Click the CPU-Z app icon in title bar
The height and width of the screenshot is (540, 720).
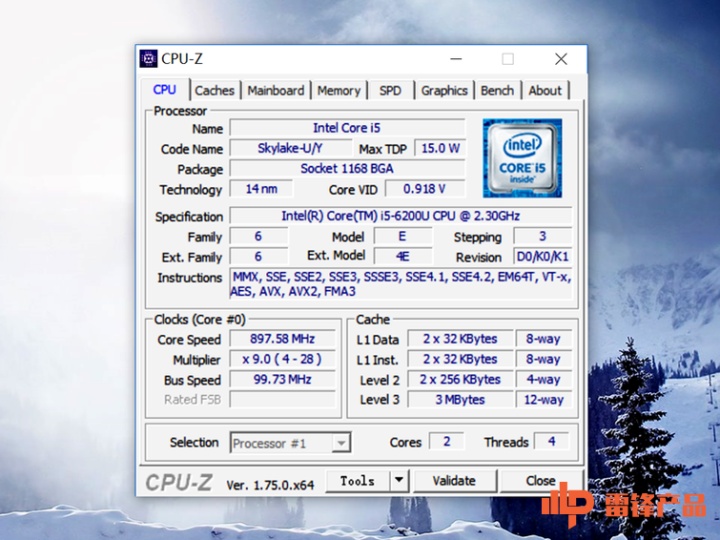coord(148,59)
